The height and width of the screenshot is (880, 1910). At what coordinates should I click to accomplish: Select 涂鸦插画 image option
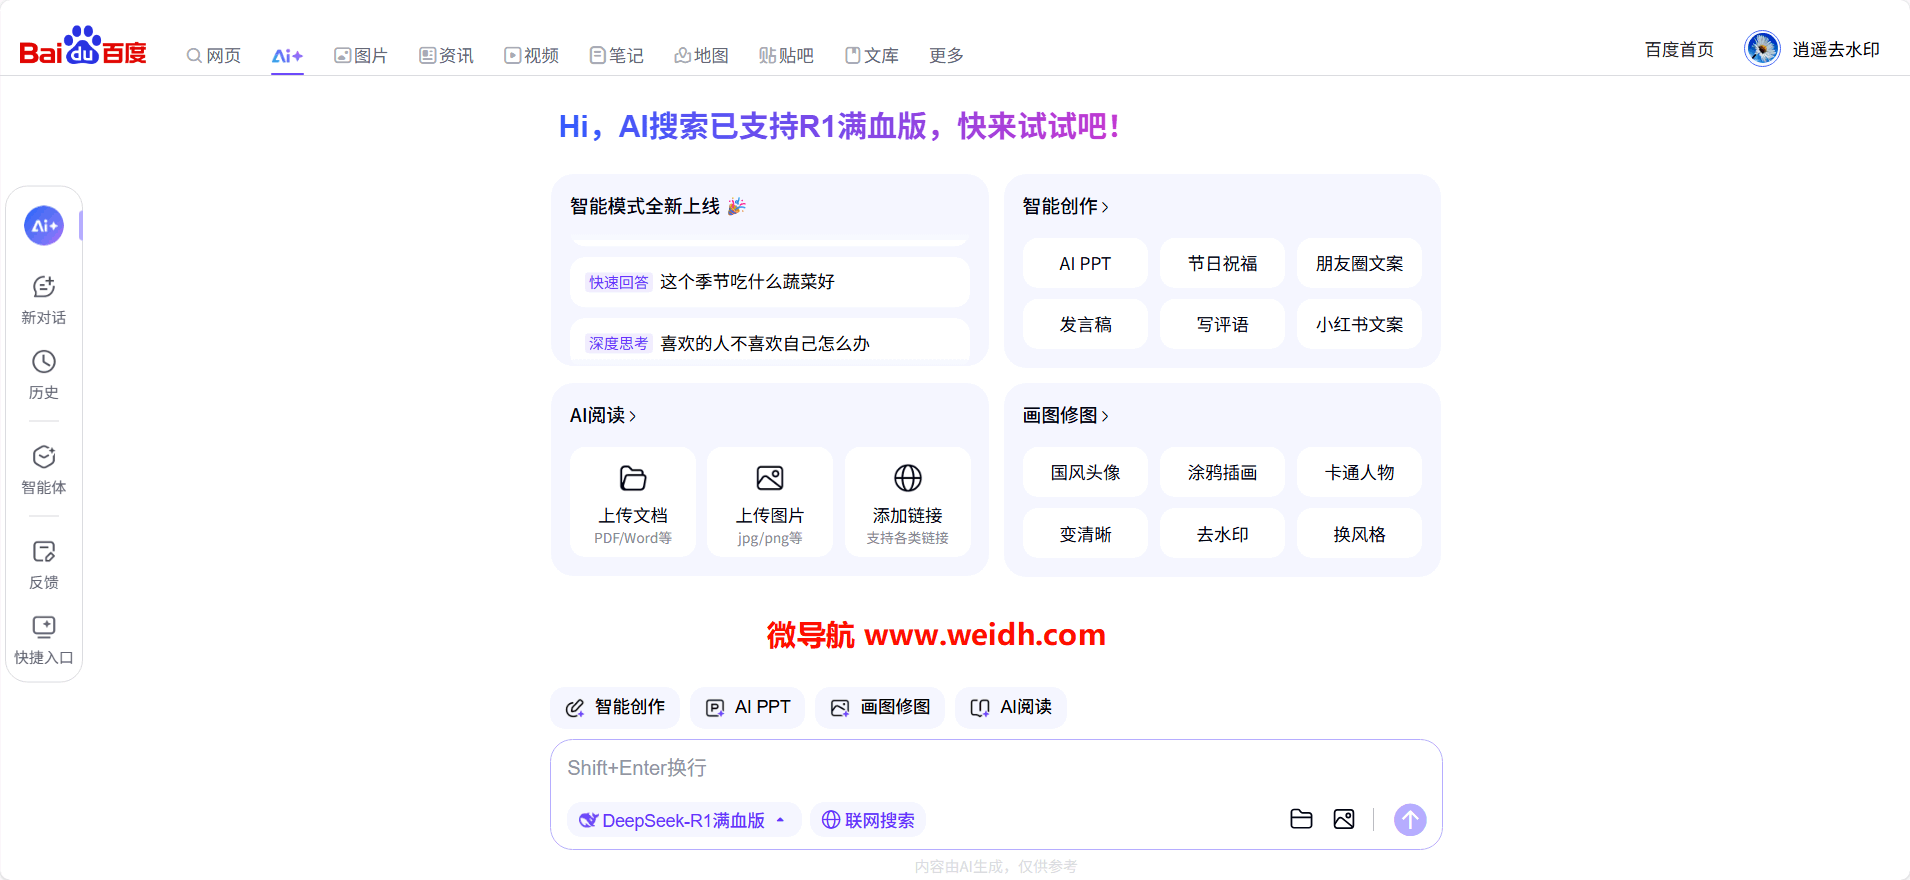click(1222, 472)
